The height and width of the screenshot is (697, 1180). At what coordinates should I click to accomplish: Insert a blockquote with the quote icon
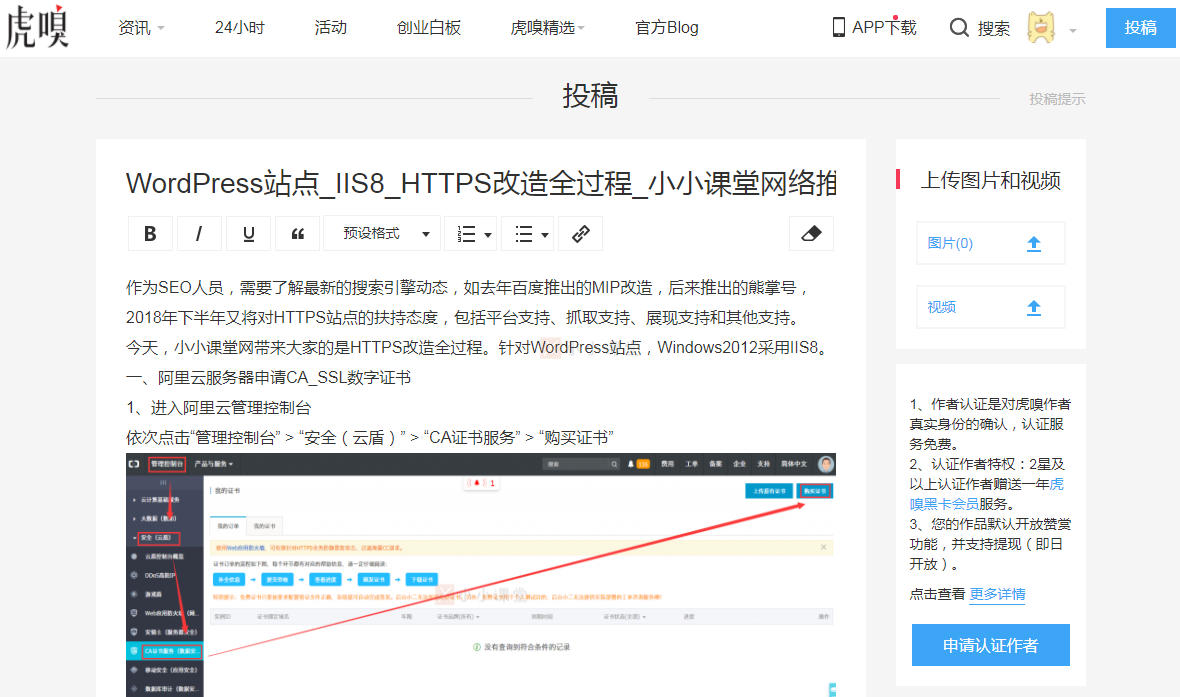click(297, 234)
